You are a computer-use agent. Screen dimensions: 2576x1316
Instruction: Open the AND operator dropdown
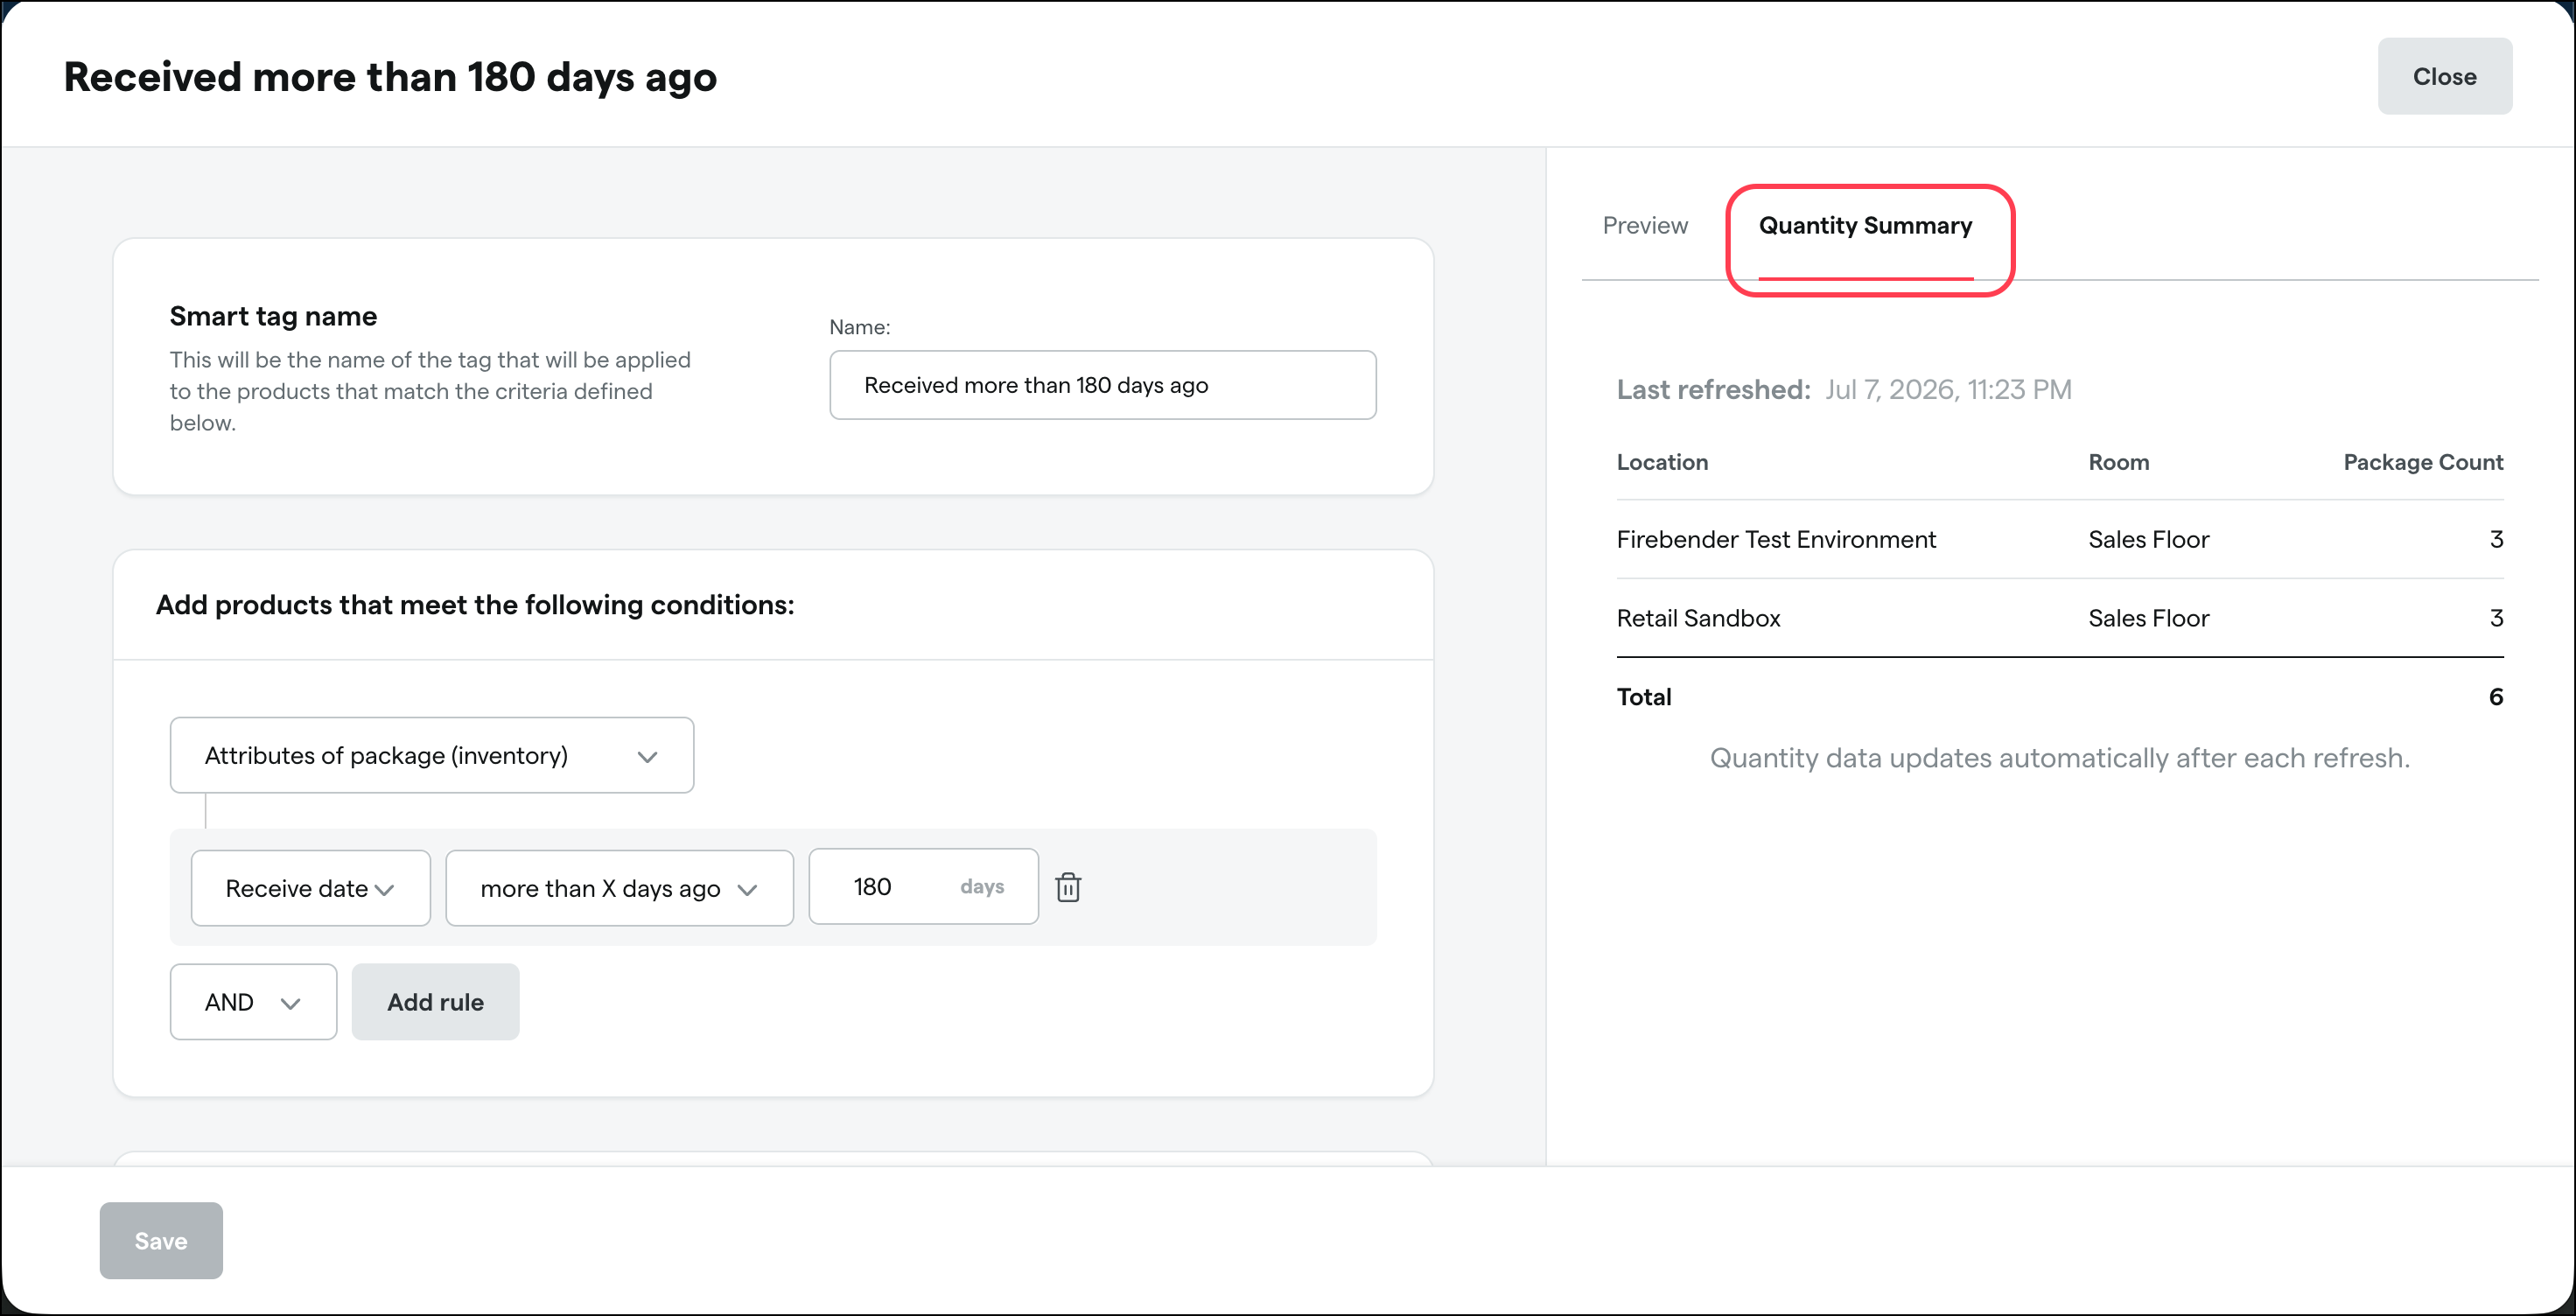(253, 1002)
